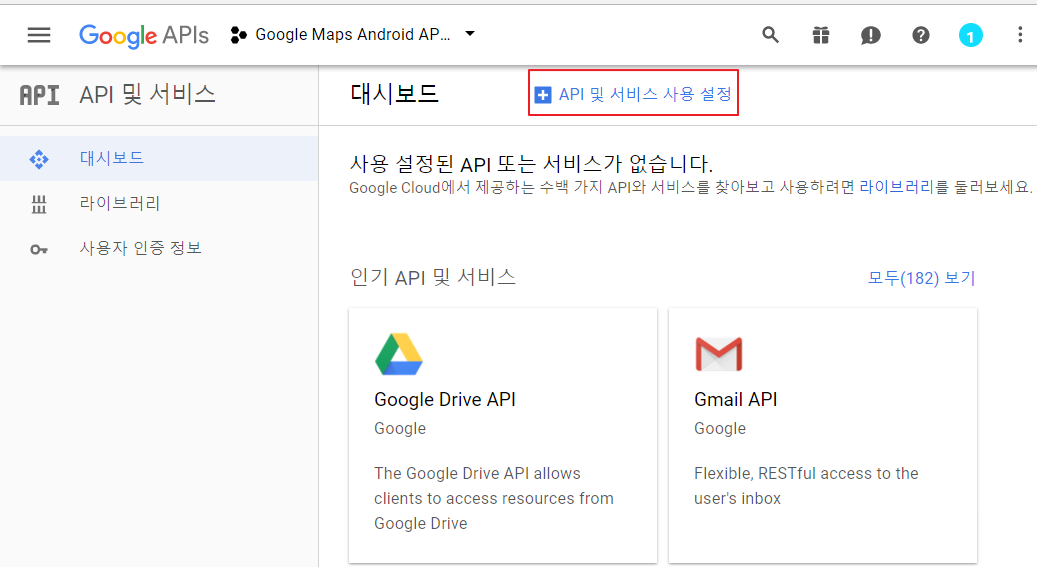Screen dimensions: 1037x567
Task: Click Google publisher label under Drive API
Action: (400, 429)
